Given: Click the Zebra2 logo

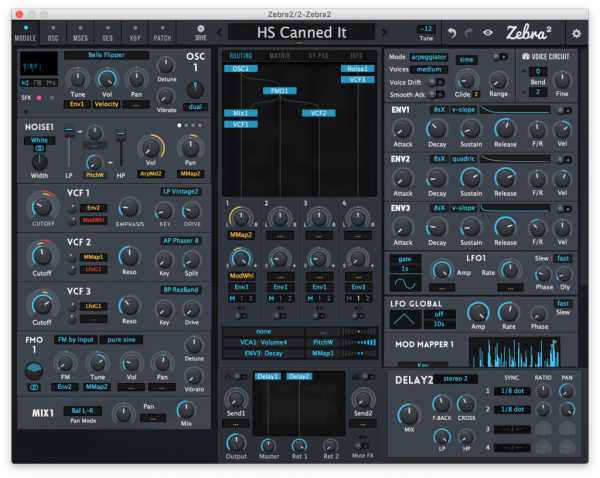Looking at the screenshot, I should tap(528, 33).
